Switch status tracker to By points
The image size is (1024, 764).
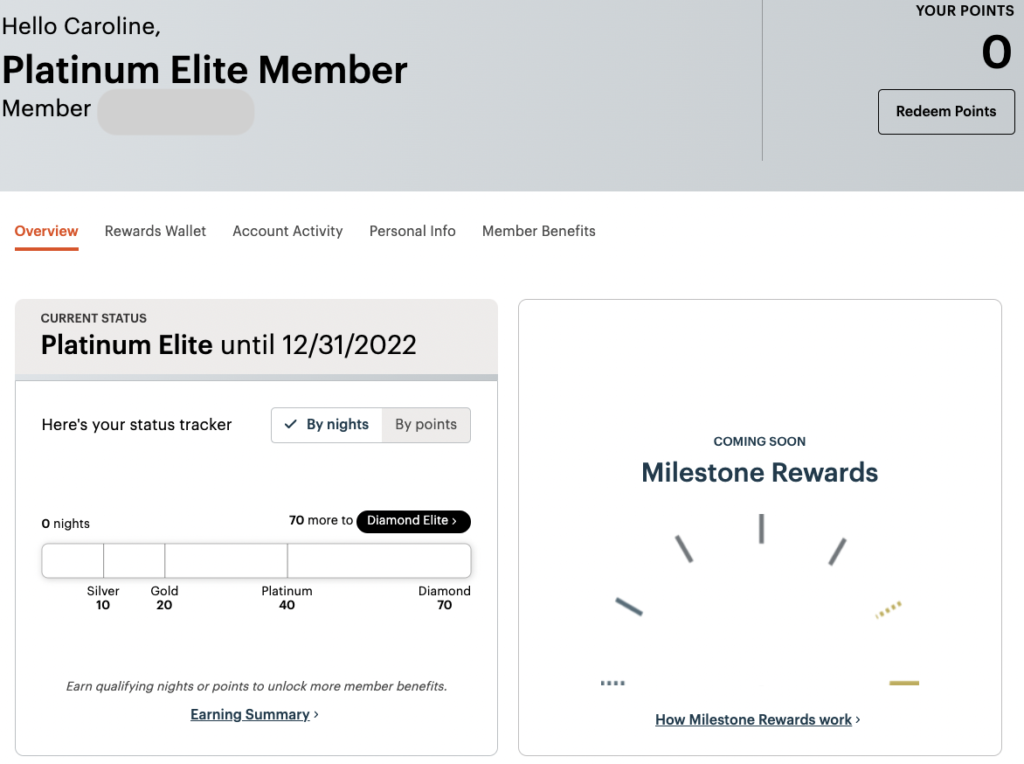click(x=426, y=425)
